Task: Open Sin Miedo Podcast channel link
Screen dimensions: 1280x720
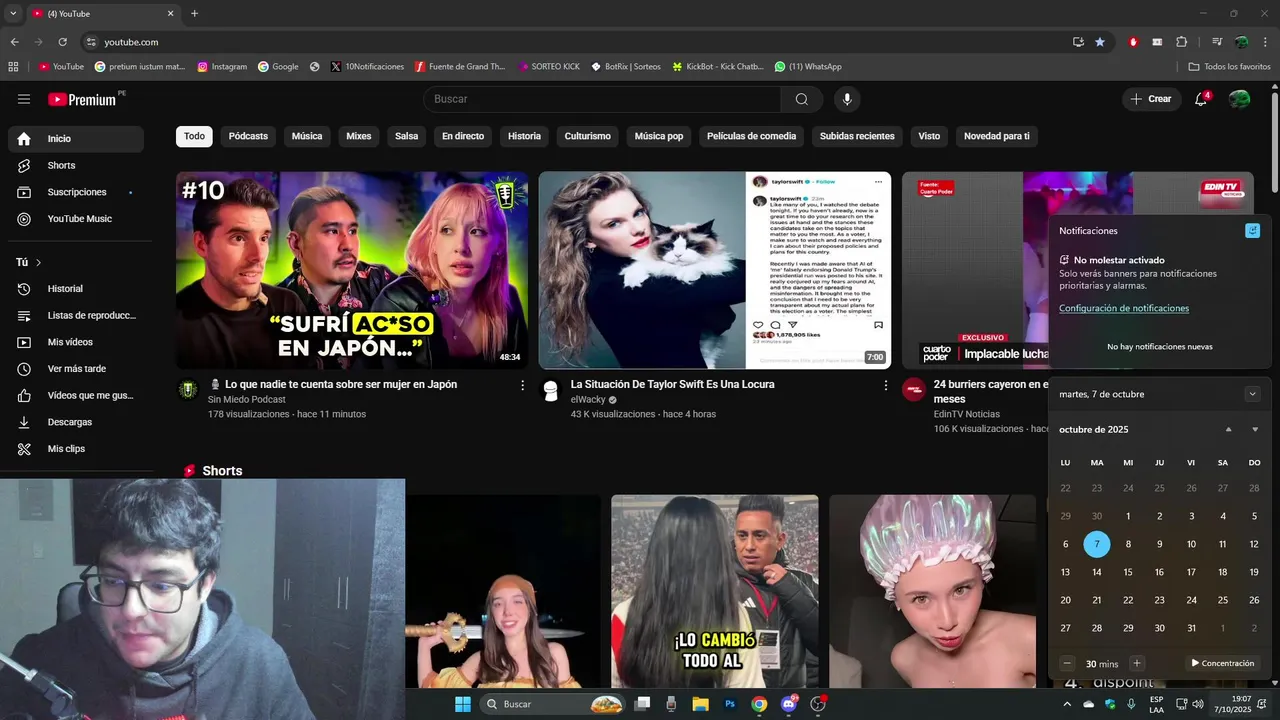Action: [247, 400]
